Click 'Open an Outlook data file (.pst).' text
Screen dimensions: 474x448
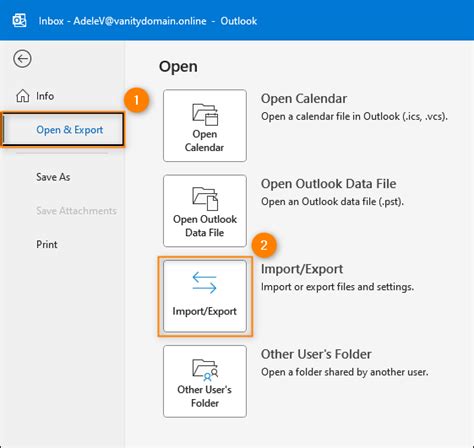tap(332, 202)
